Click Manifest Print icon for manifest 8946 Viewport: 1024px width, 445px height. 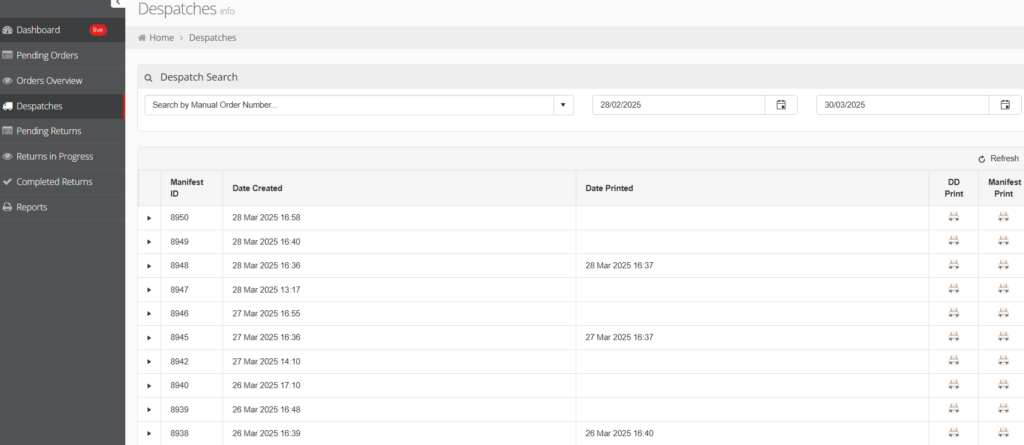[x=1003, y=313]
